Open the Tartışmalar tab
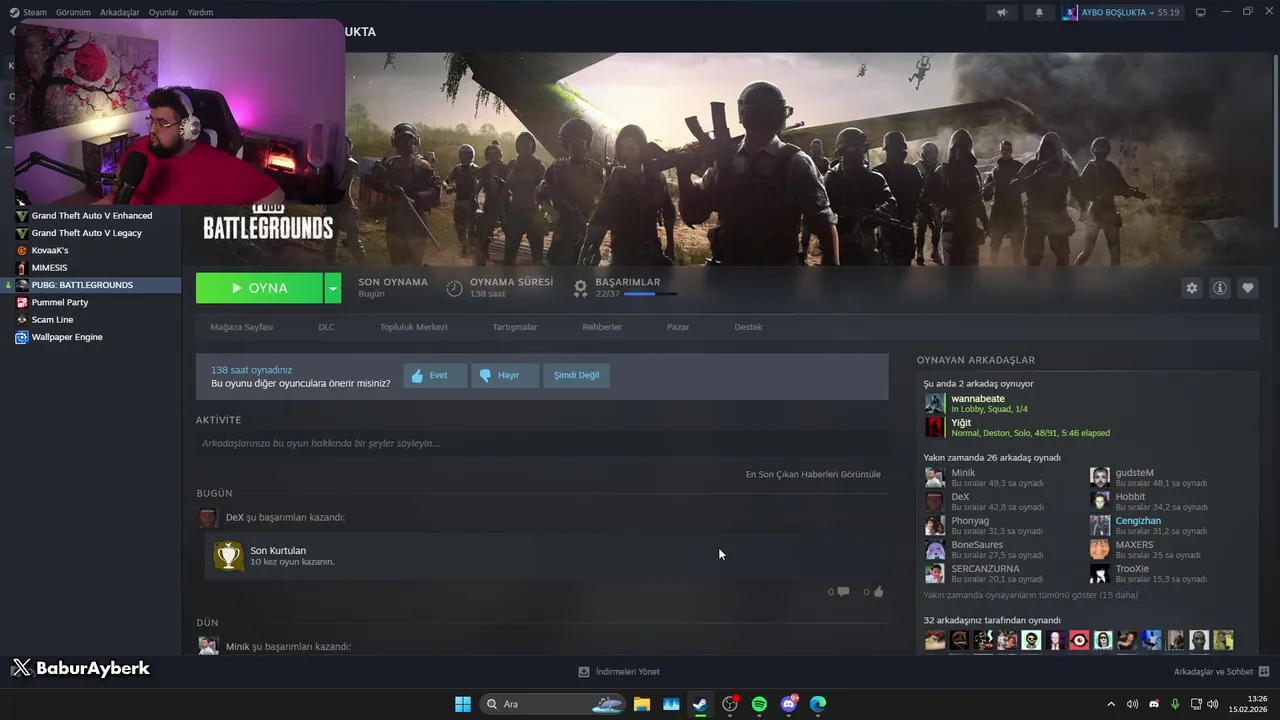1280x720 pixels. pyautogui.click(x=515, y=327)
